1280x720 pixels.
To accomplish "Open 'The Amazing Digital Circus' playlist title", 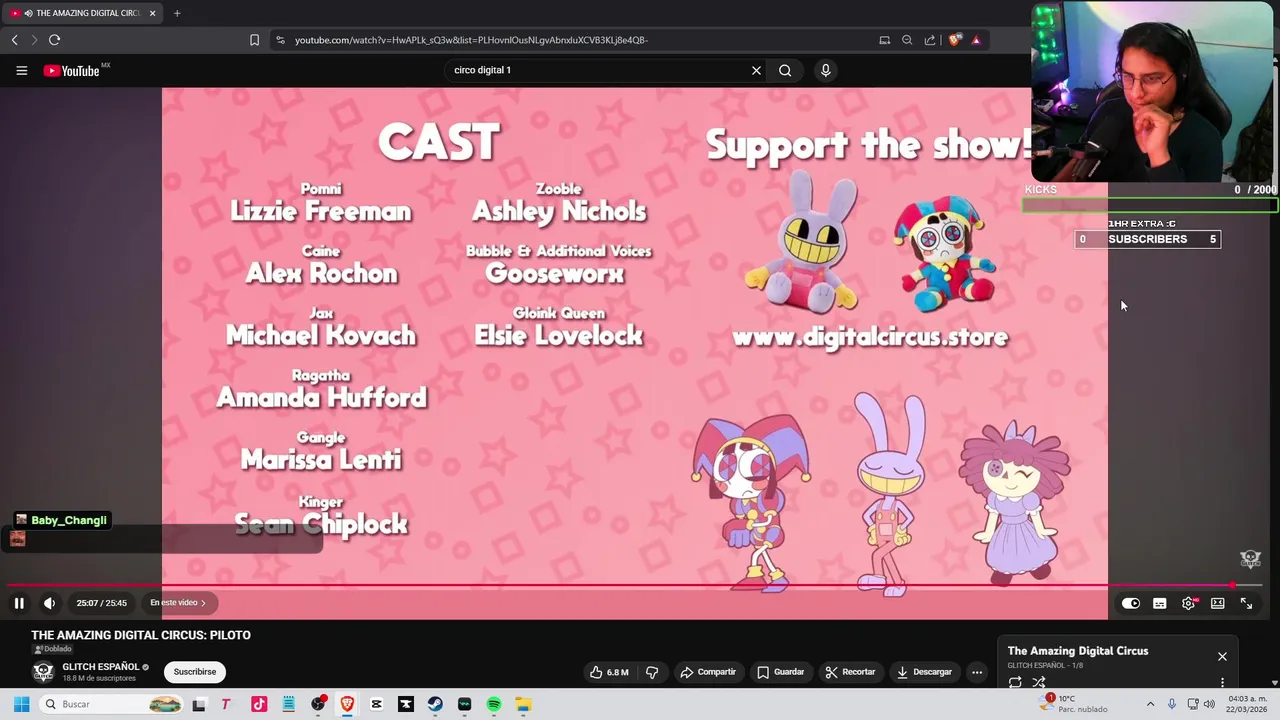I will click(1078, 651).
